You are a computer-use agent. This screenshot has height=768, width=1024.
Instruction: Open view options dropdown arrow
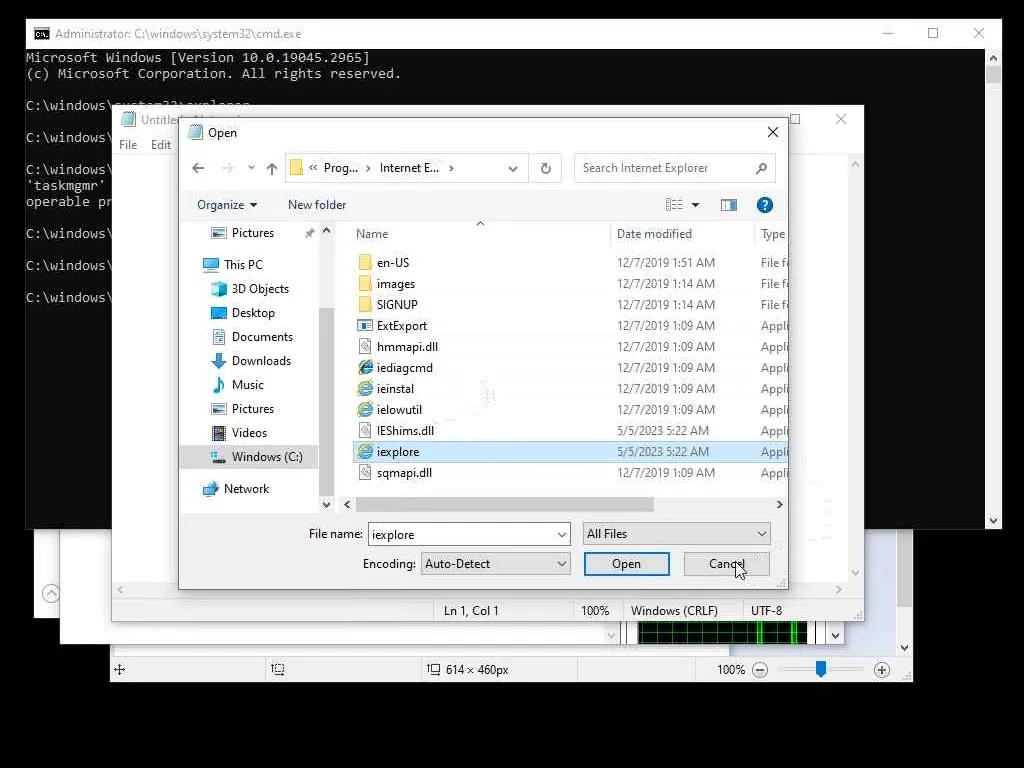point(696,205)
